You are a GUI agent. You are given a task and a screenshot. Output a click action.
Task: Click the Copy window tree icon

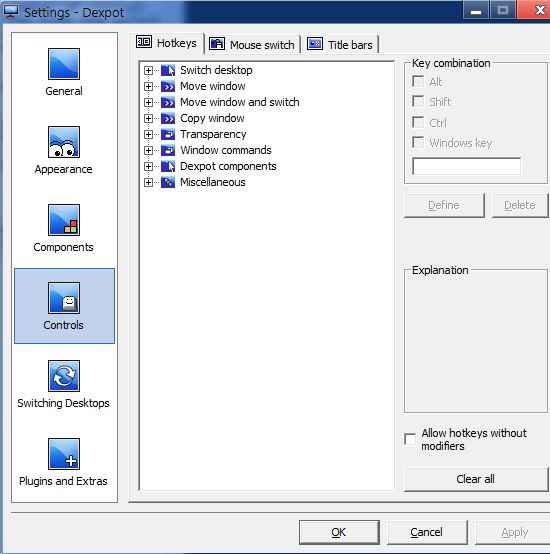pos(168,118)
